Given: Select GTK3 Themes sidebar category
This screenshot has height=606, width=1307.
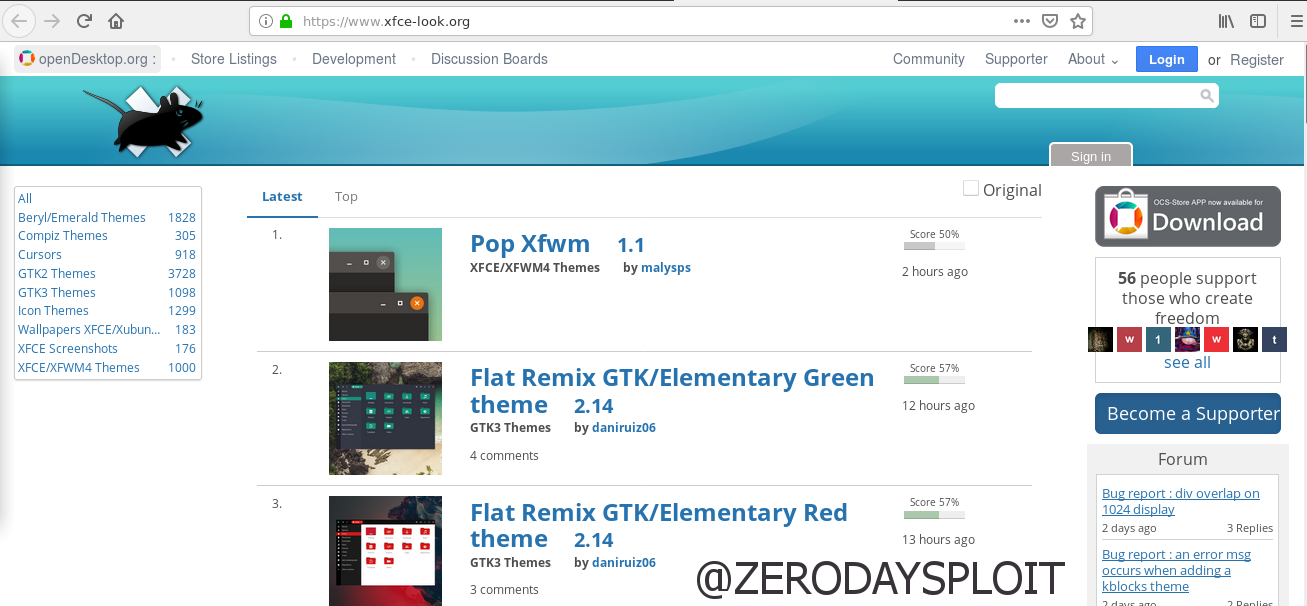Looking at the screenshot, I should click(57, 292).
